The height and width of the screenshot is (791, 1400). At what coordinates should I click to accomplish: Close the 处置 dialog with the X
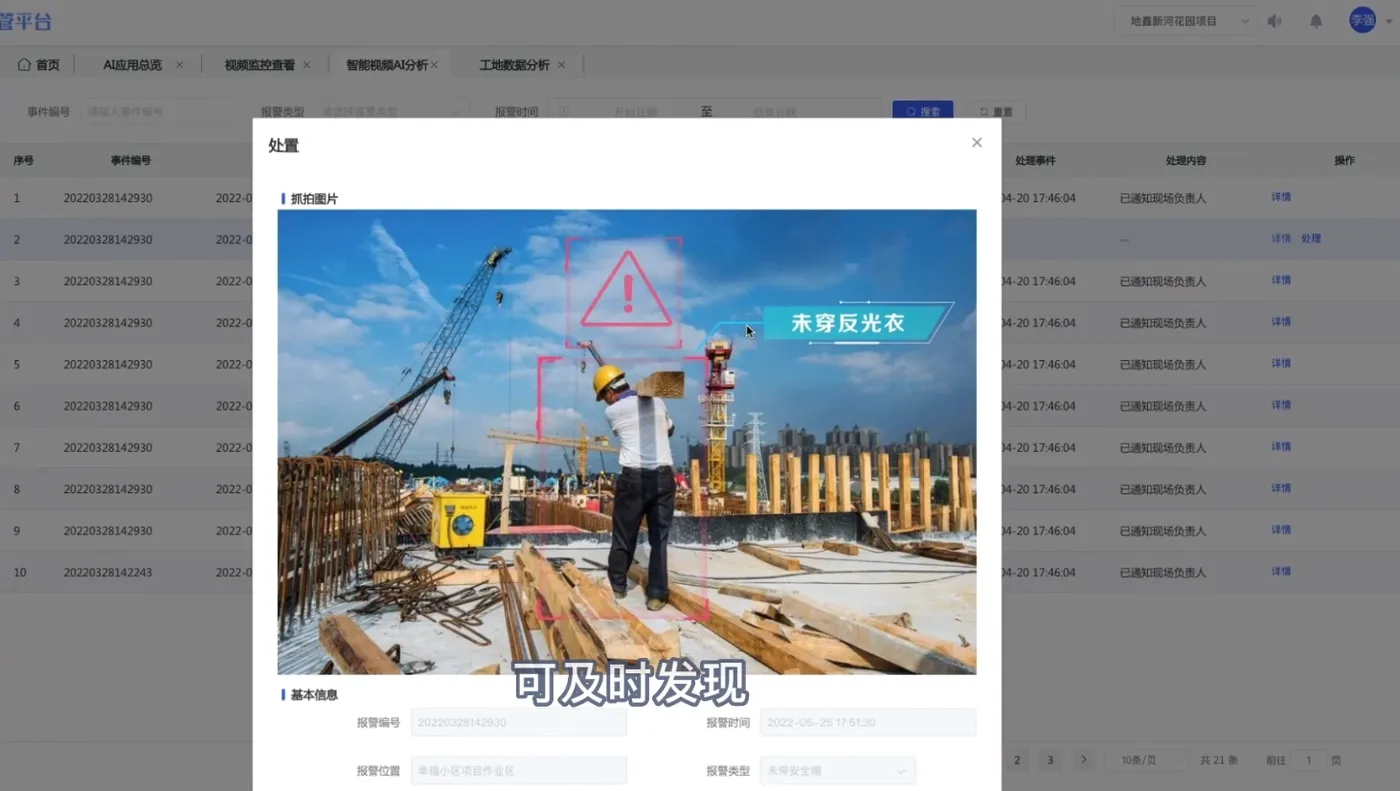[977, 143]
